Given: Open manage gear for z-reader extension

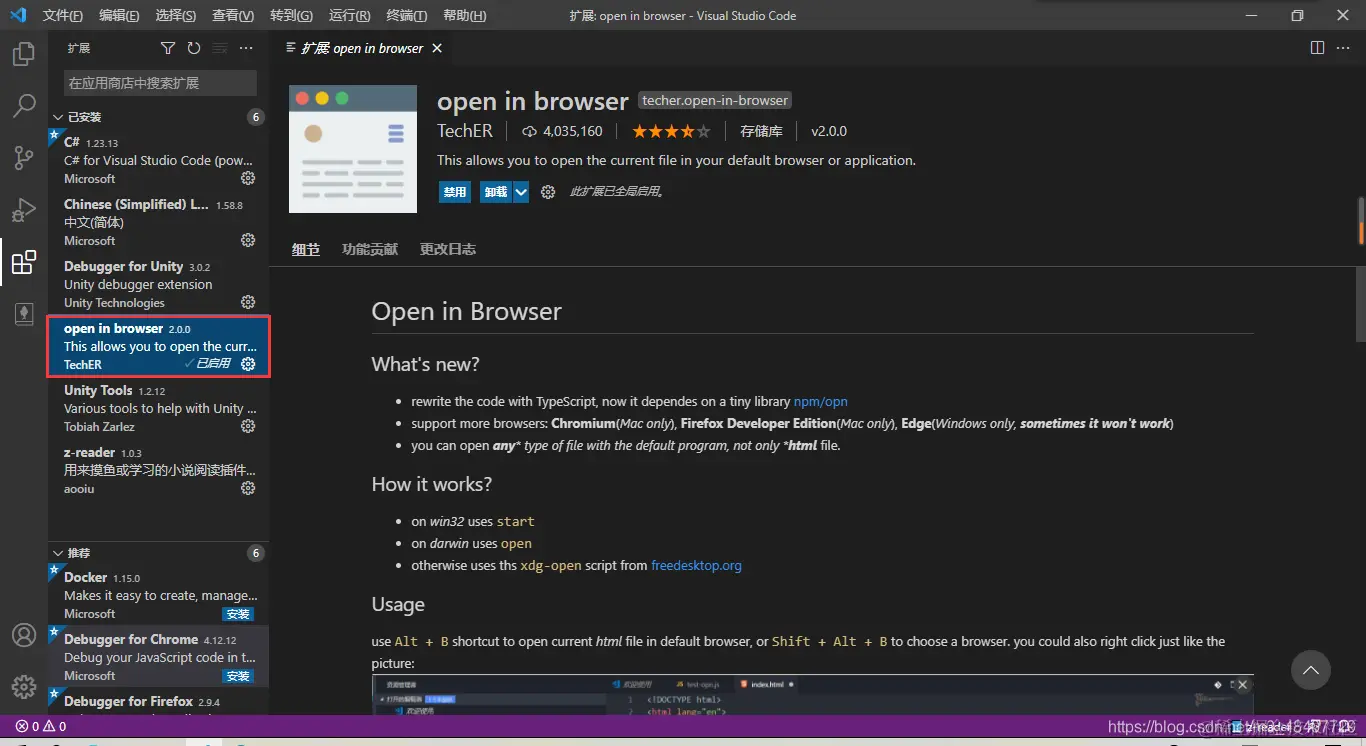Looking at the screenshot, I should pos(248,488).
